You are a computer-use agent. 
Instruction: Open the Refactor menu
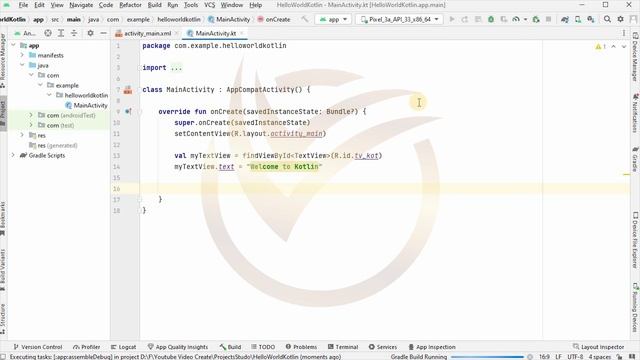click(130, 5)
